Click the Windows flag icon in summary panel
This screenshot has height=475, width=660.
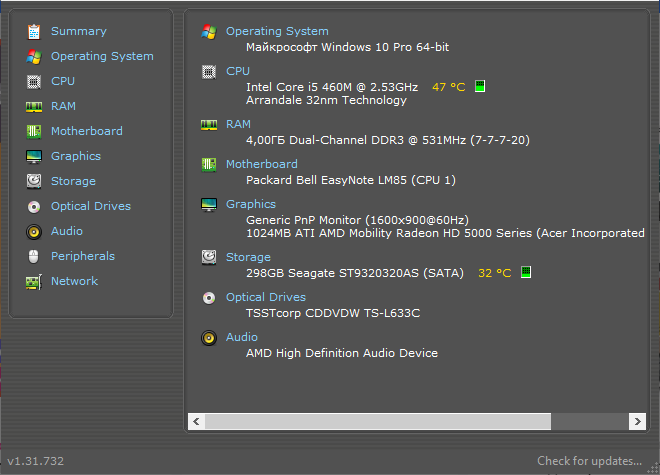tap(209, 32)
